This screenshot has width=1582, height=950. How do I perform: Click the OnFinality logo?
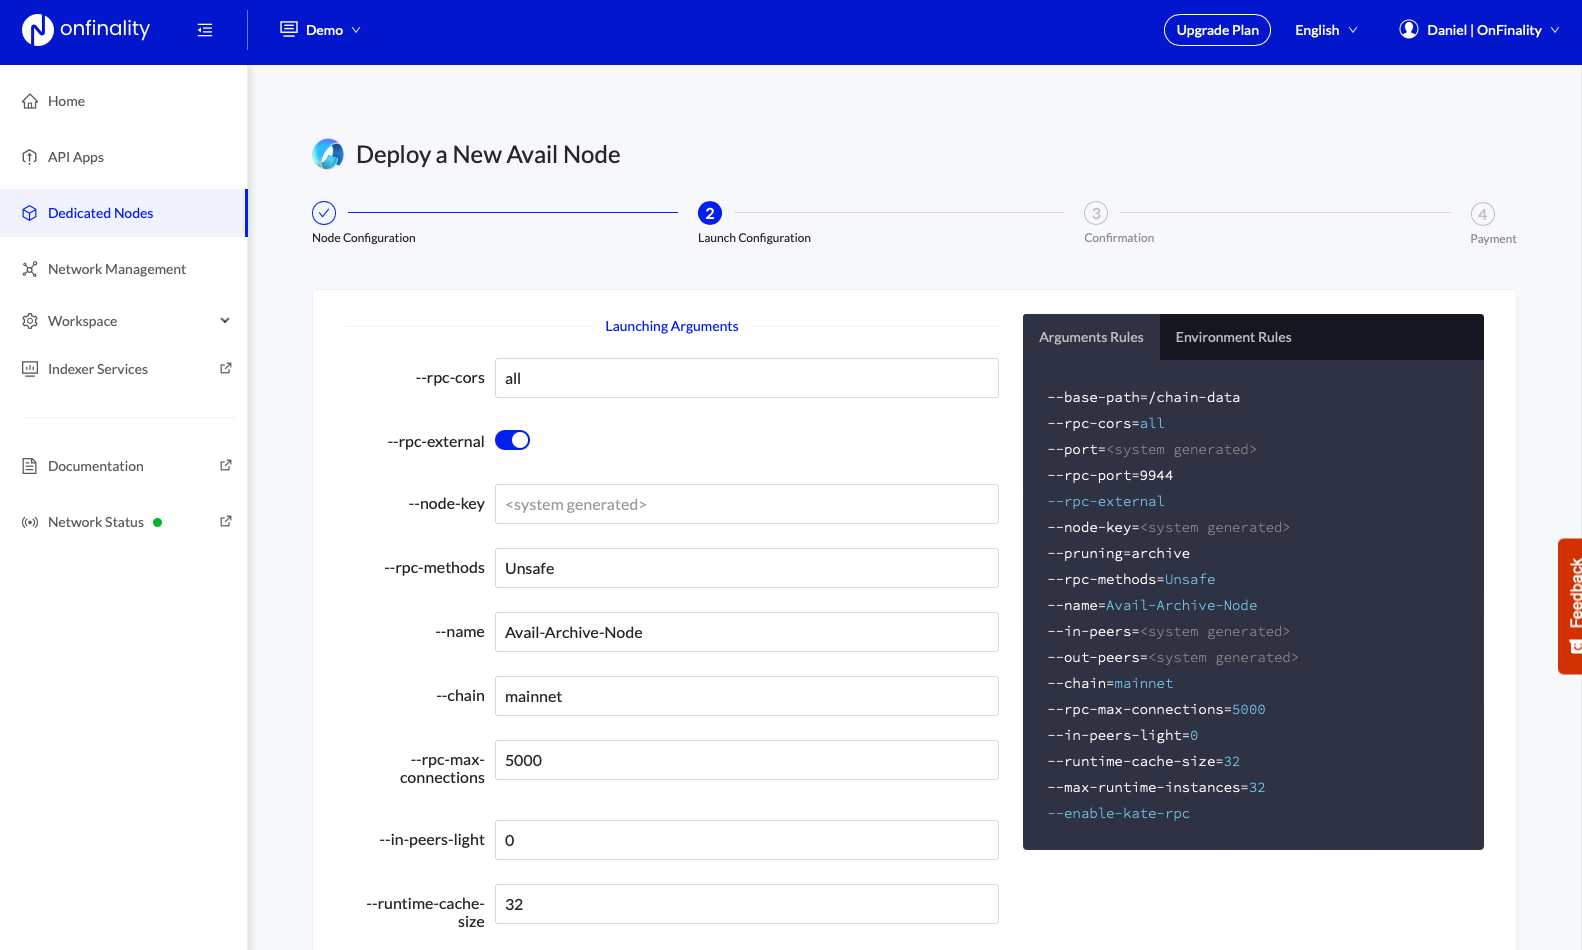click(x=86, y=30)
